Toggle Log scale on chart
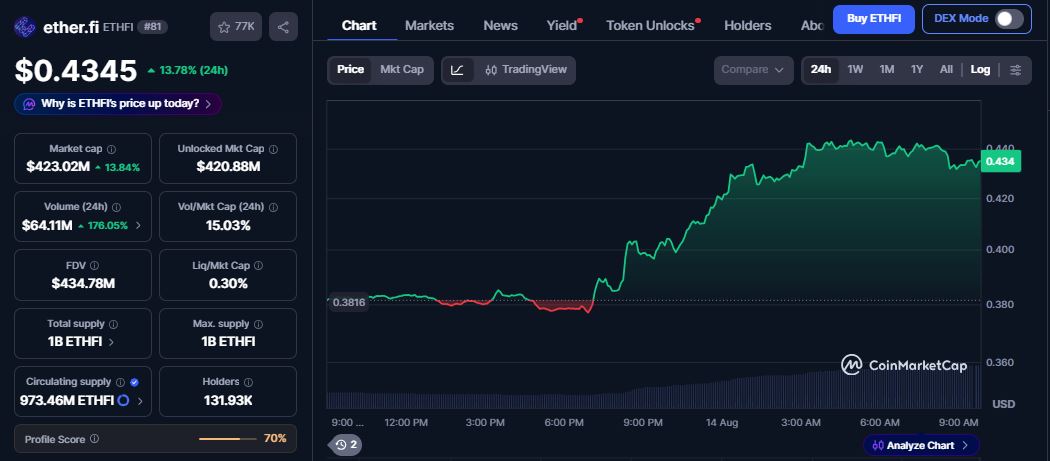 980,70
